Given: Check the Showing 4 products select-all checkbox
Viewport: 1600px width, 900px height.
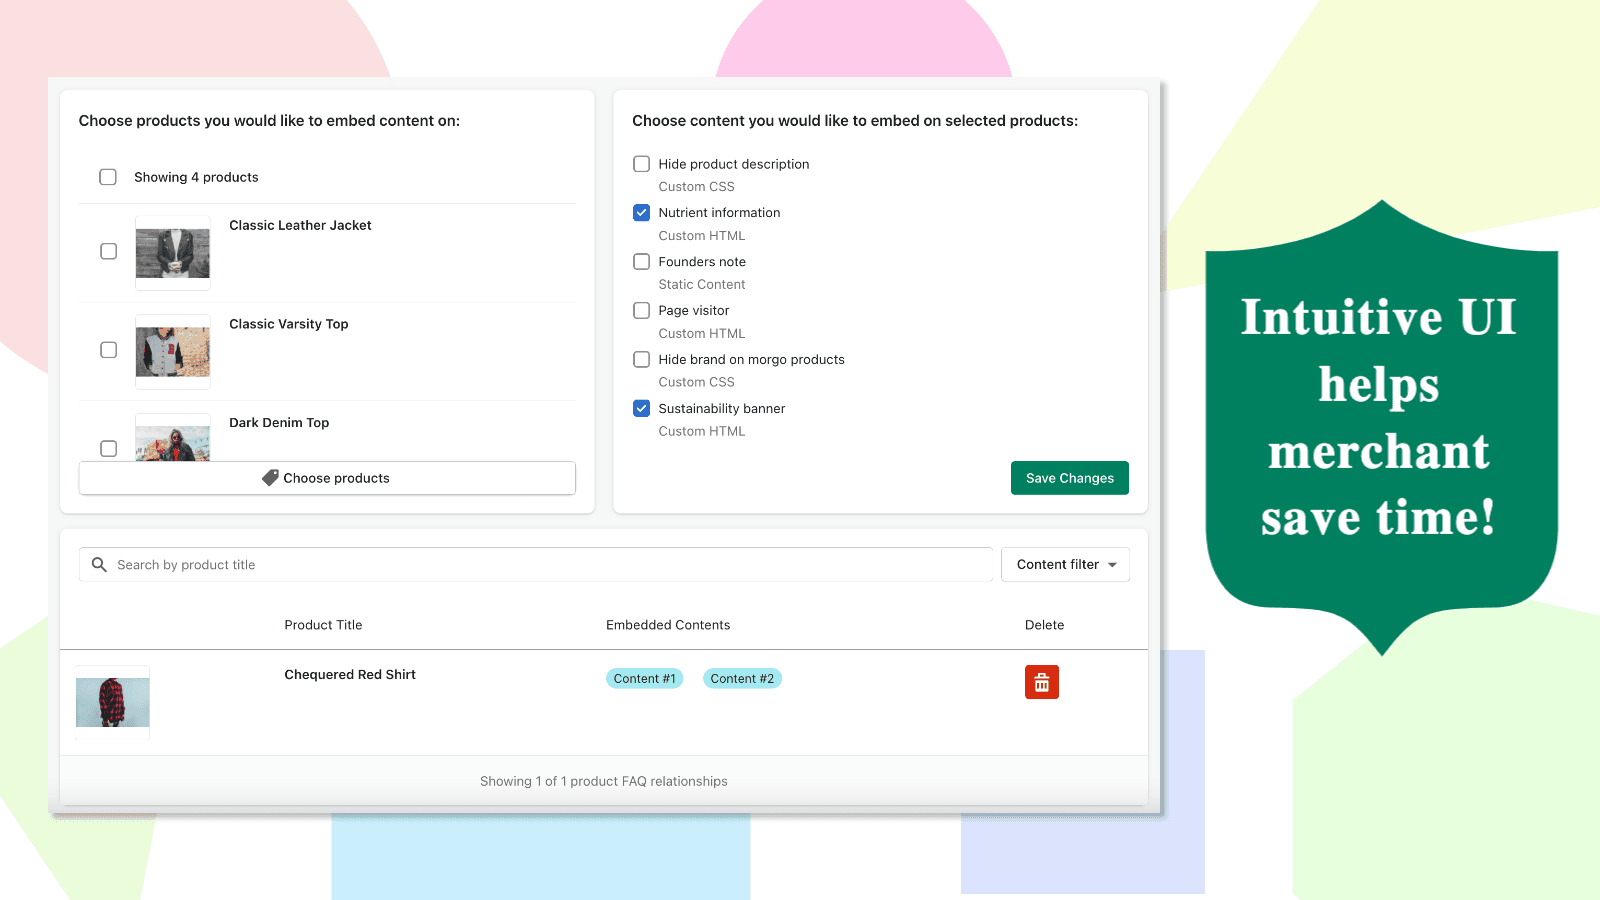Looking at the screenshot, I should [108, 177].
